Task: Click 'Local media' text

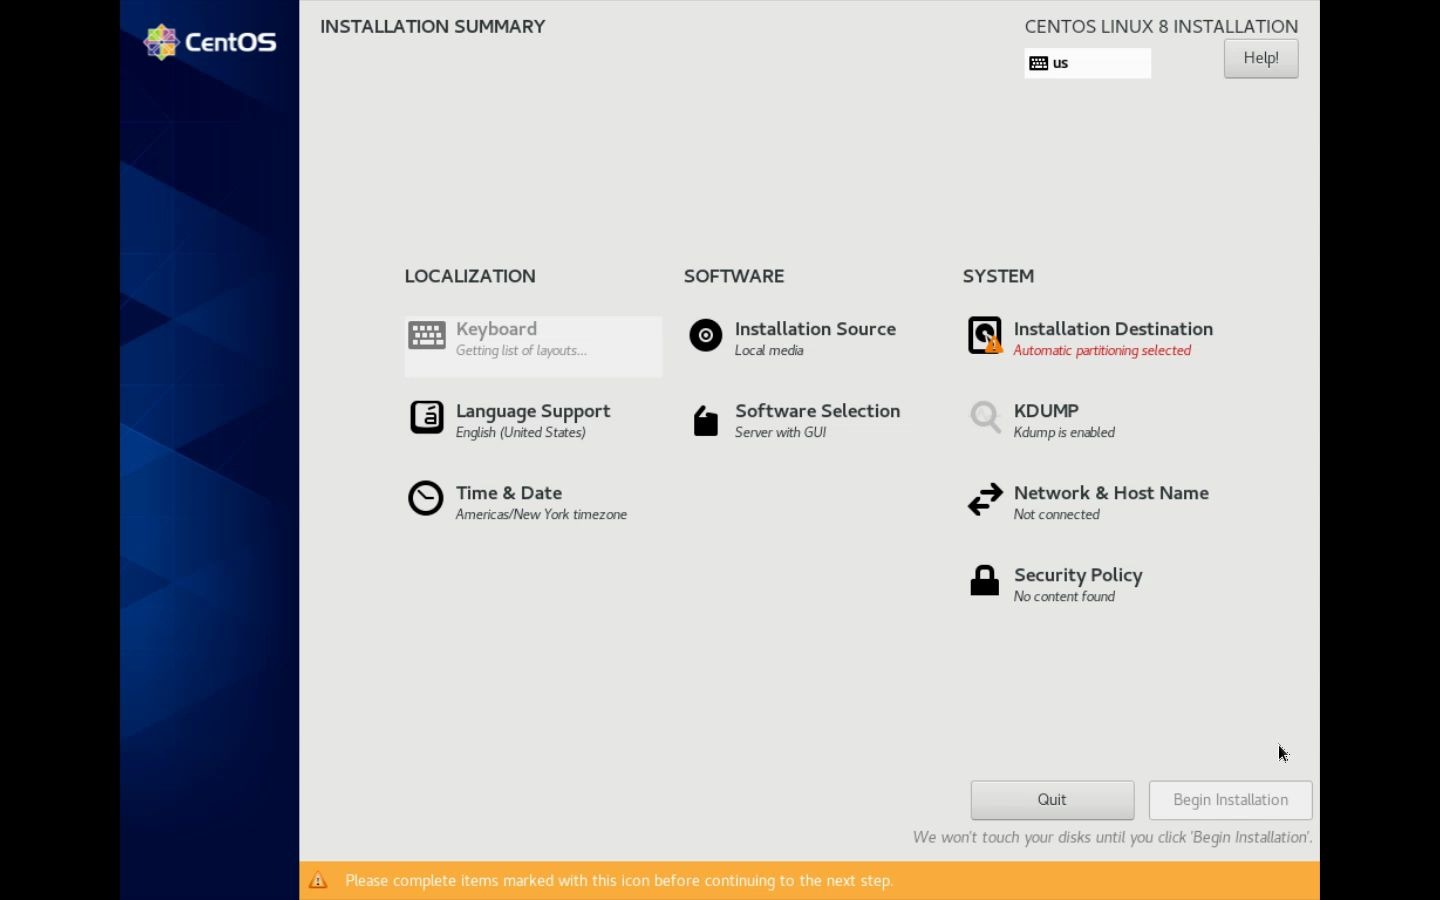Action: click(769, 351)
